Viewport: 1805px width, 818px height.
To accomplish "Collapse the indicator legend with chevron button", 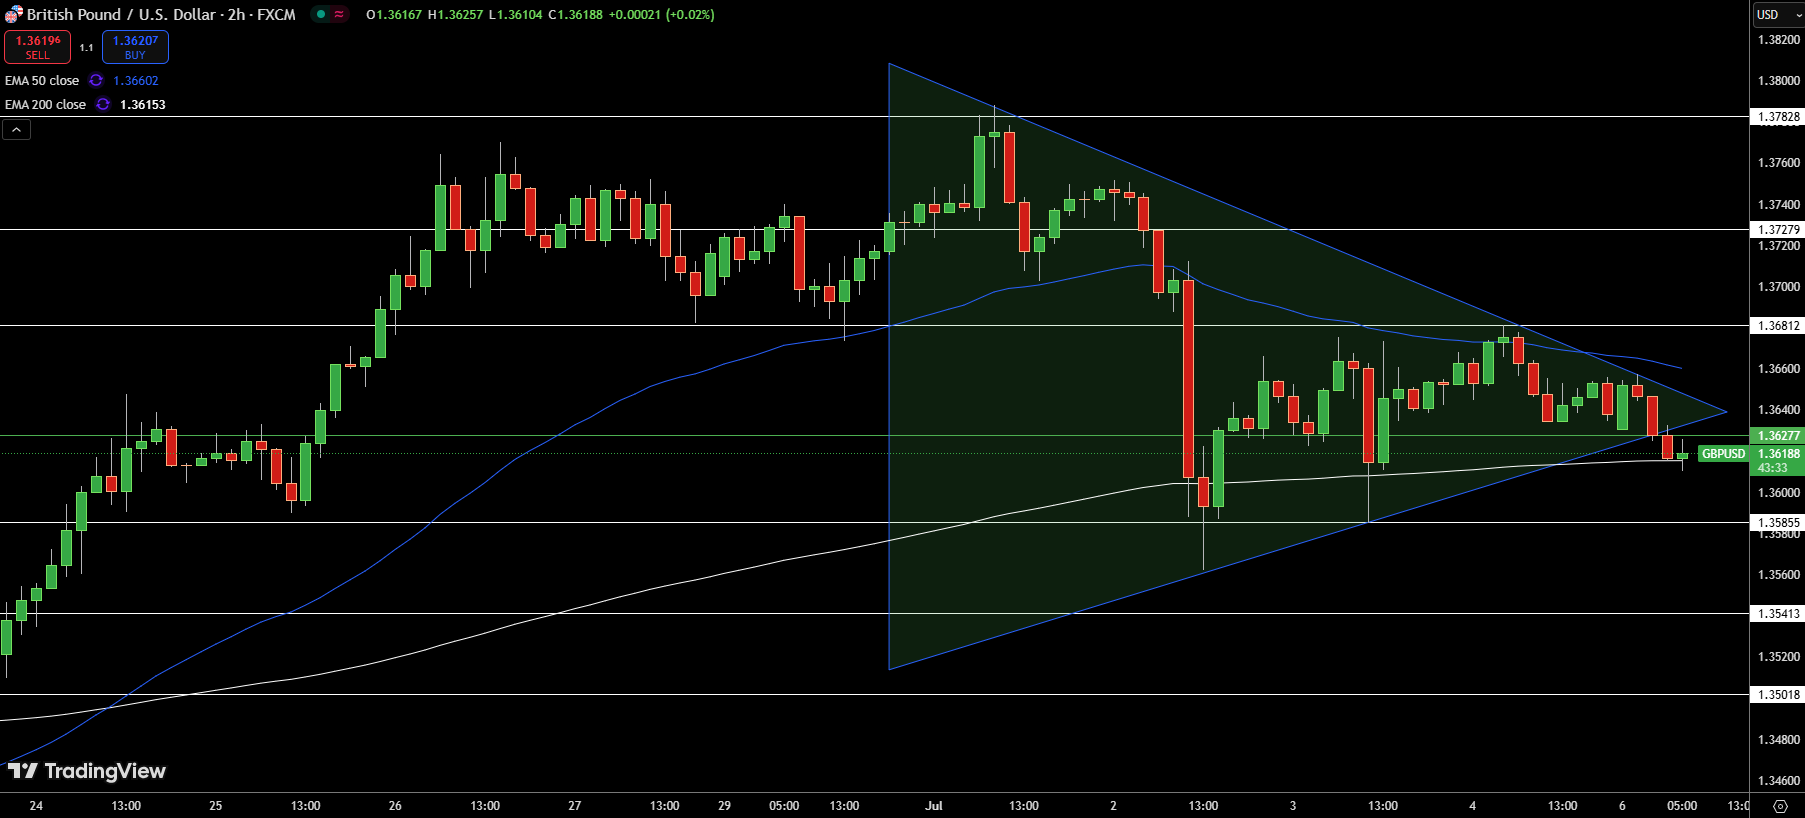I will (16, 129).
